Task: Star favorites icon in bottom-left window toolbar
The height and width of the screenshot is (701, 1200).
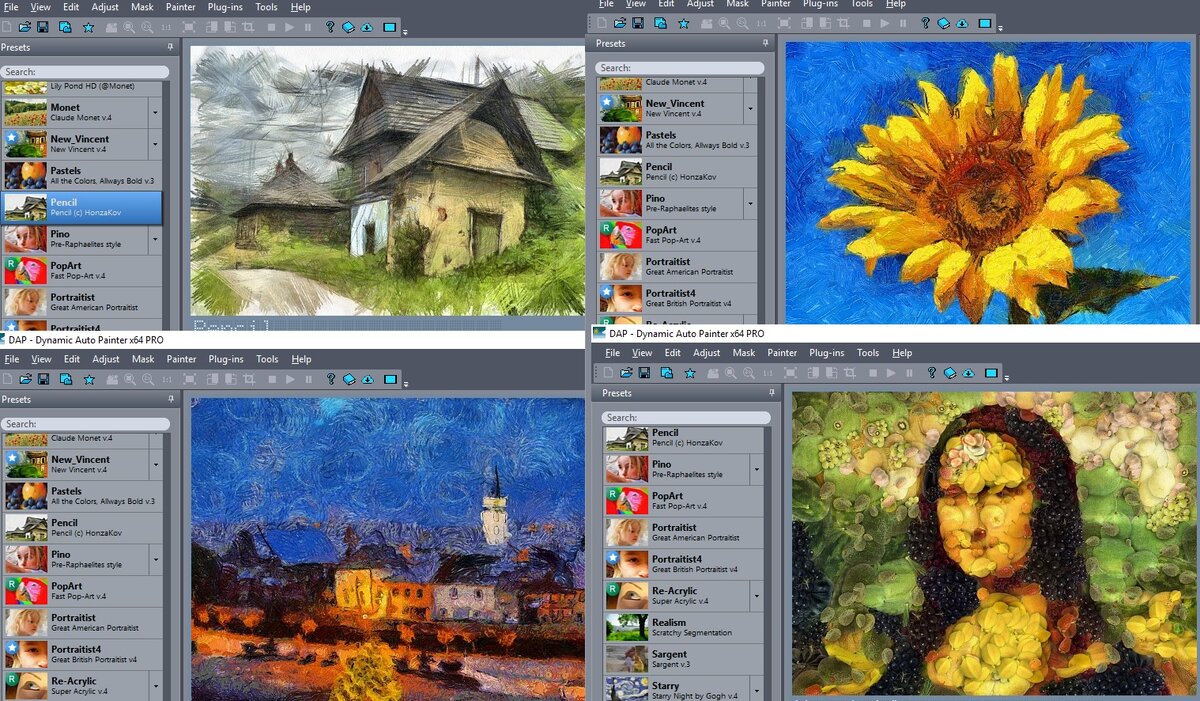Action: pos(89,379)
